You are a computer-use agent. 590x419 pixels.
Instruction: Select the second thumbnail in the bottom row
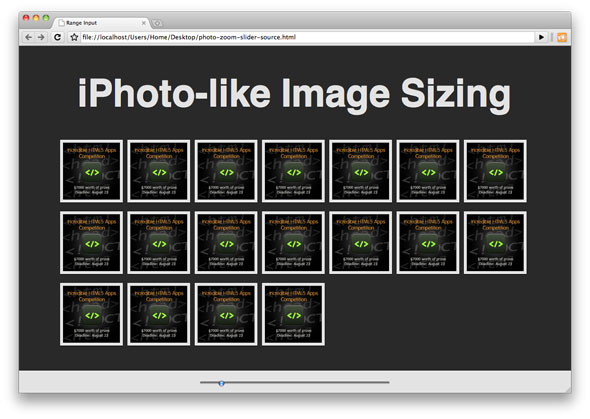click(159, 314)
